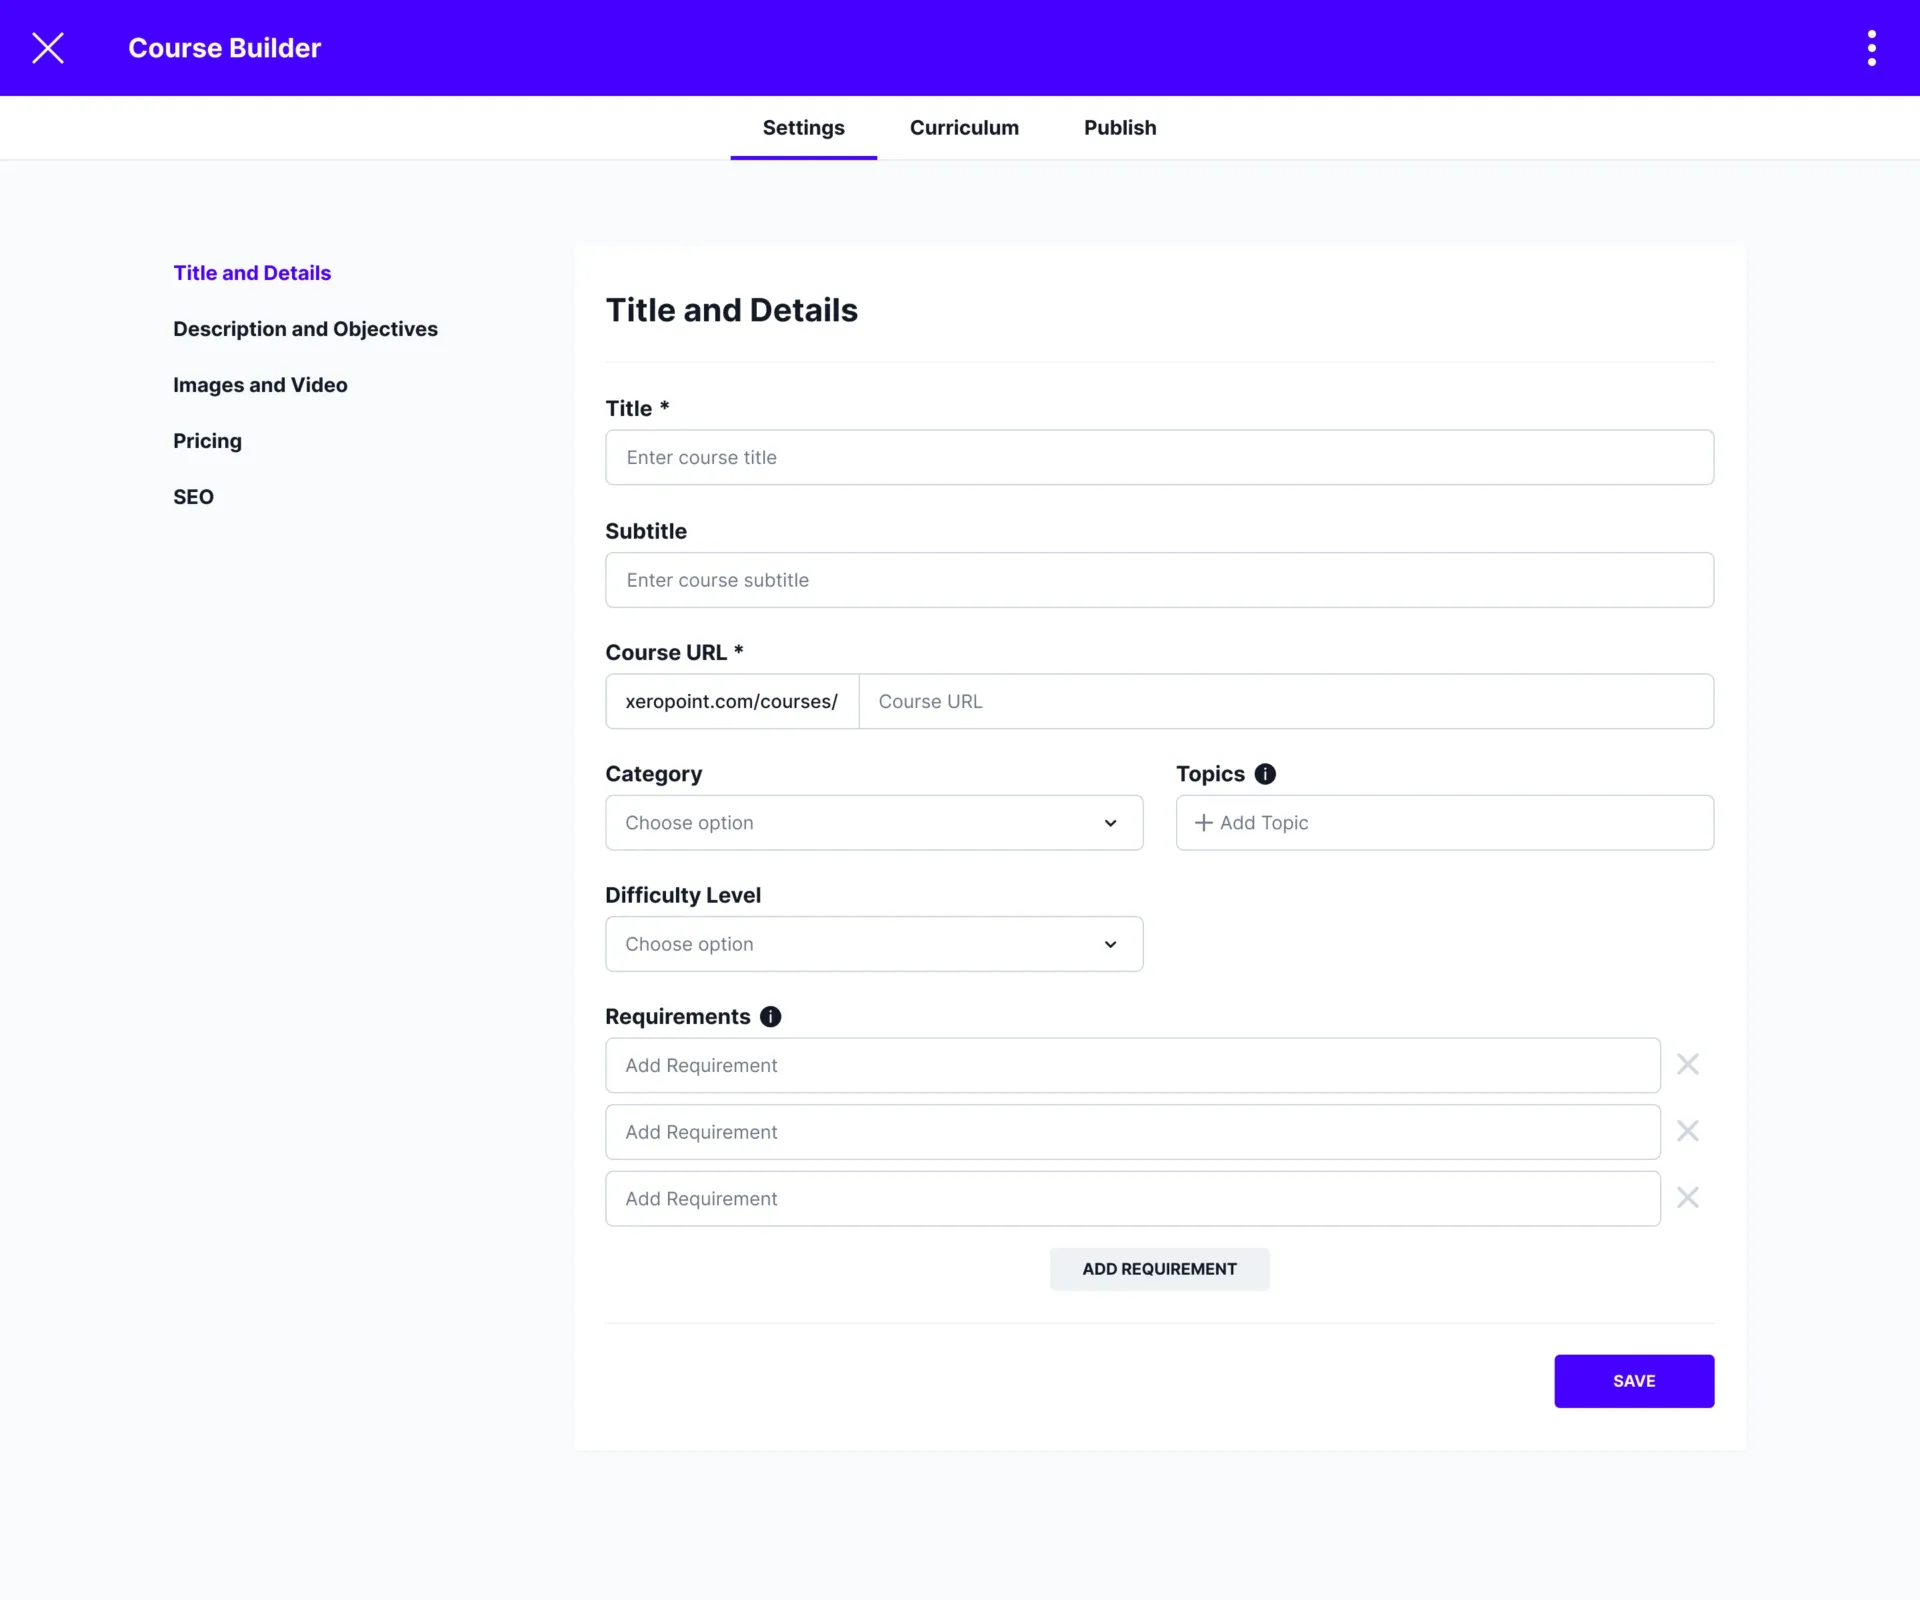
Task: Focus the second Add Requirement input
Action: coord(1132,1132)
